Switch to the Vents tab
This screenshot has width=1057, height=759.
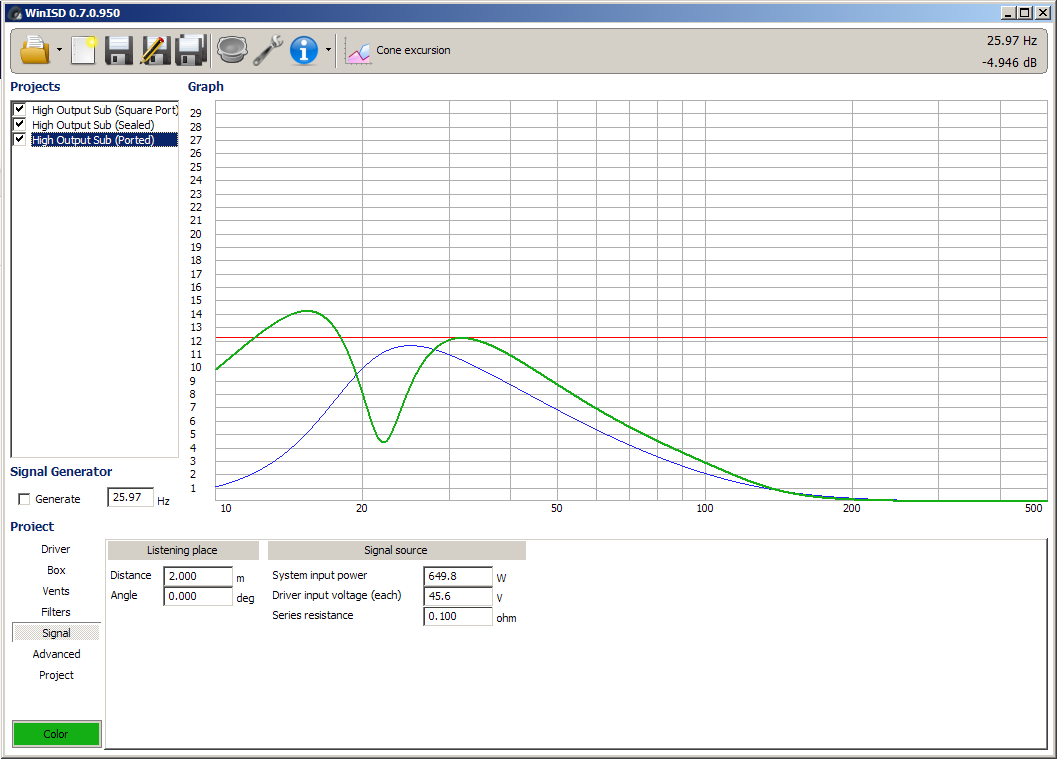(56, 591)
